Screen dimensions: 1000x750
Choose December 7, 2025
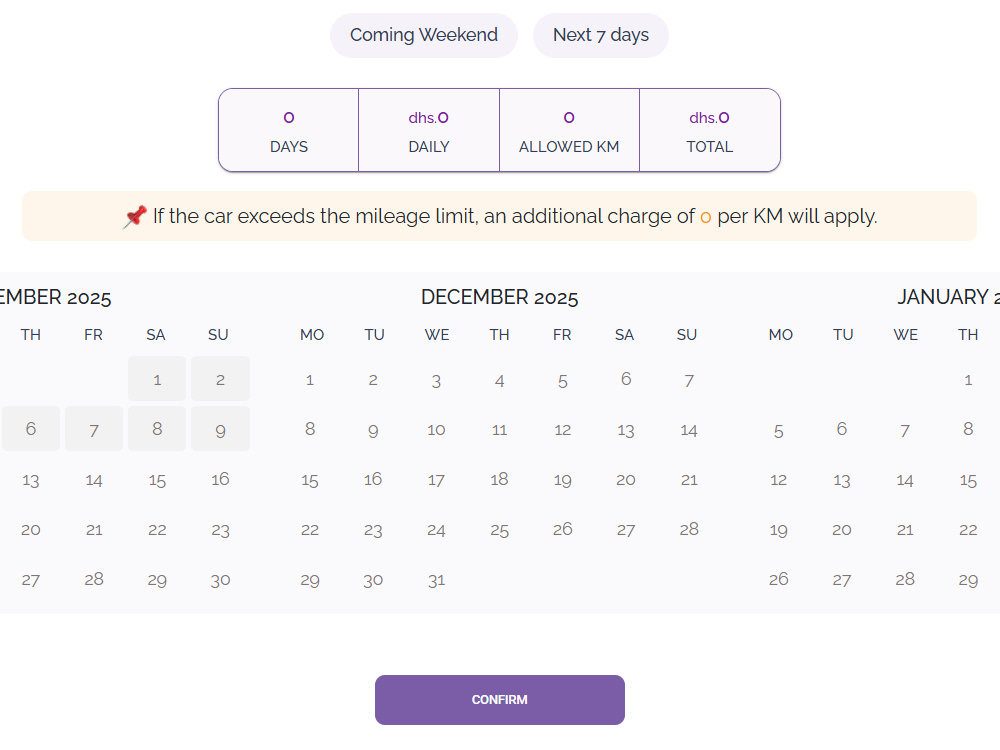689,380
